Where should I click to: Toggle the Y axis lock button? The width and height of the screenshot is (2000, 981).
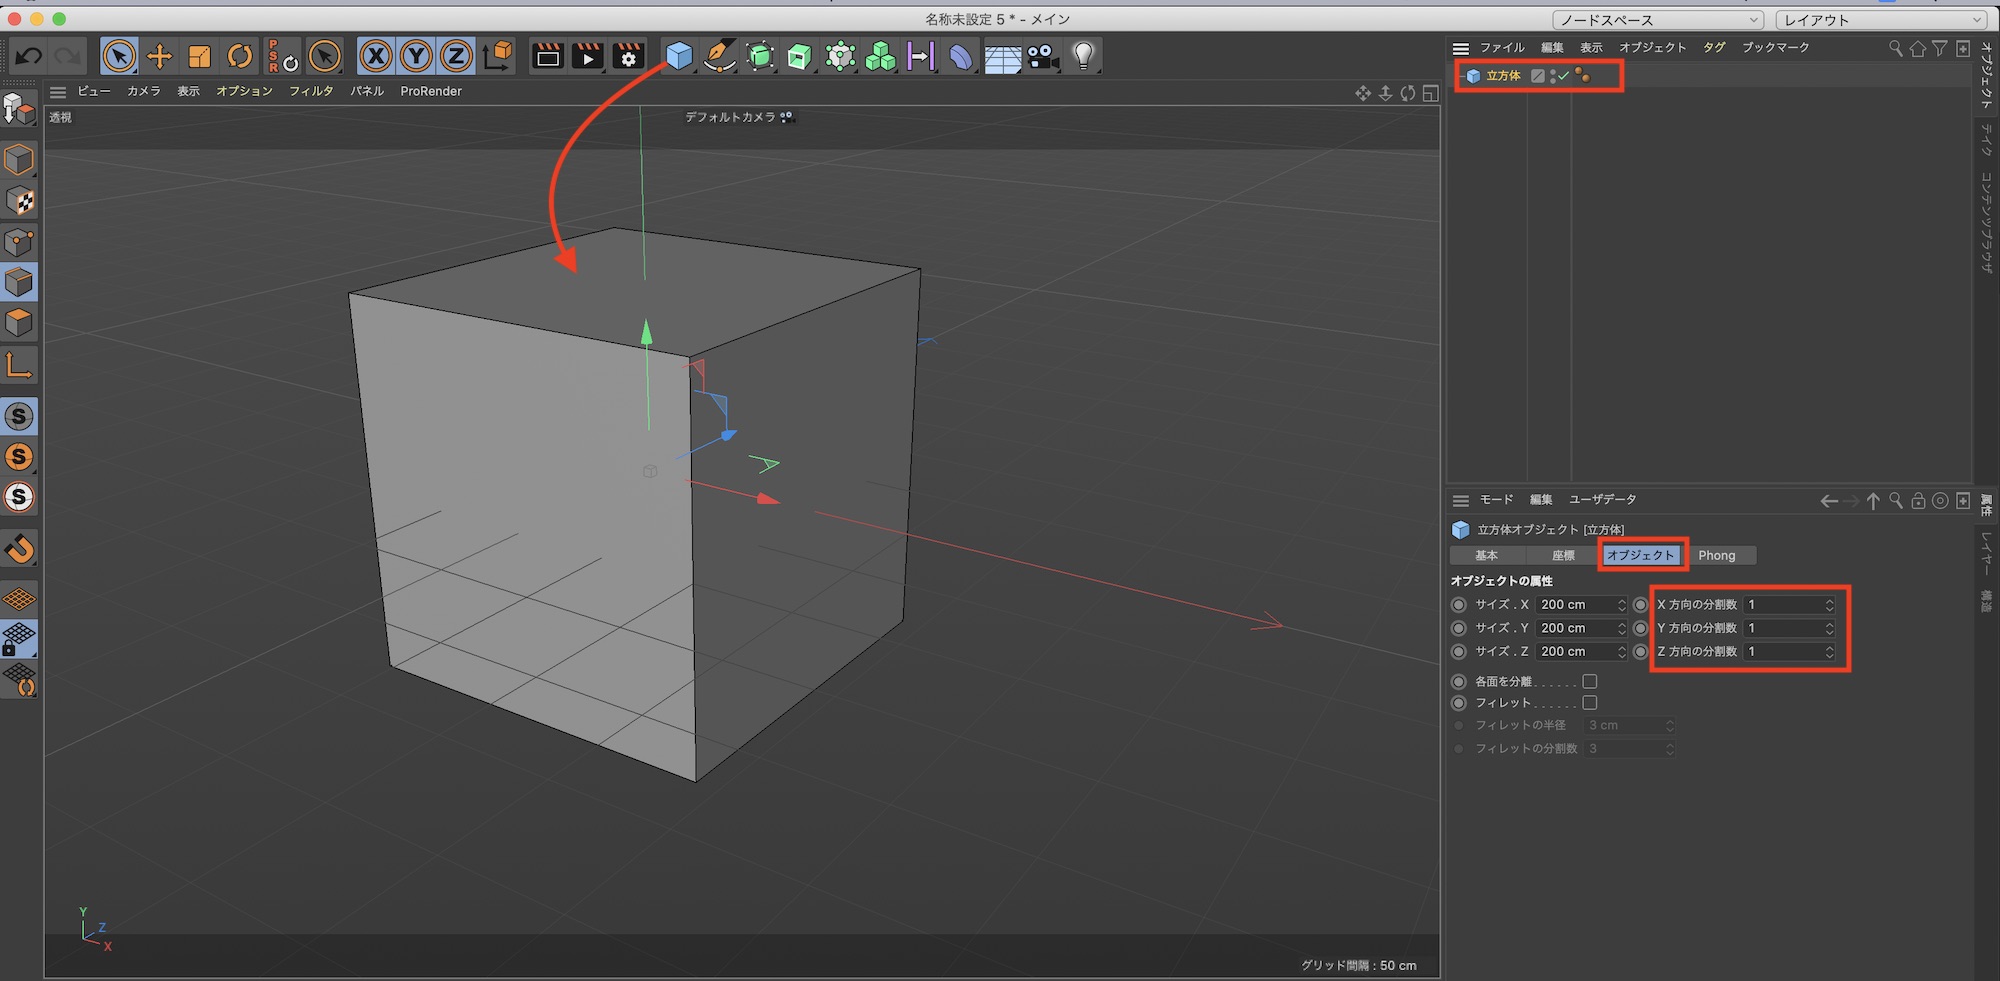coord(416,57)
